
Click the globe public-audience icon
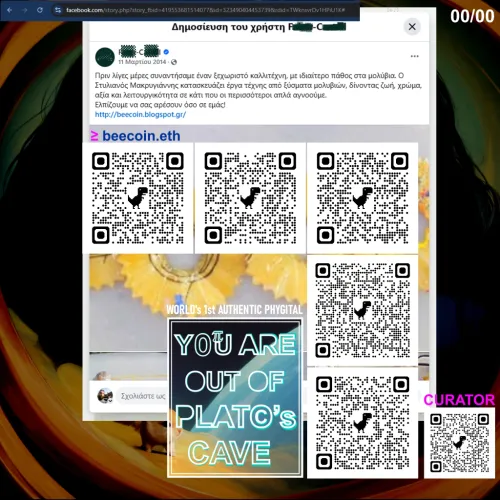click(174, 62)
